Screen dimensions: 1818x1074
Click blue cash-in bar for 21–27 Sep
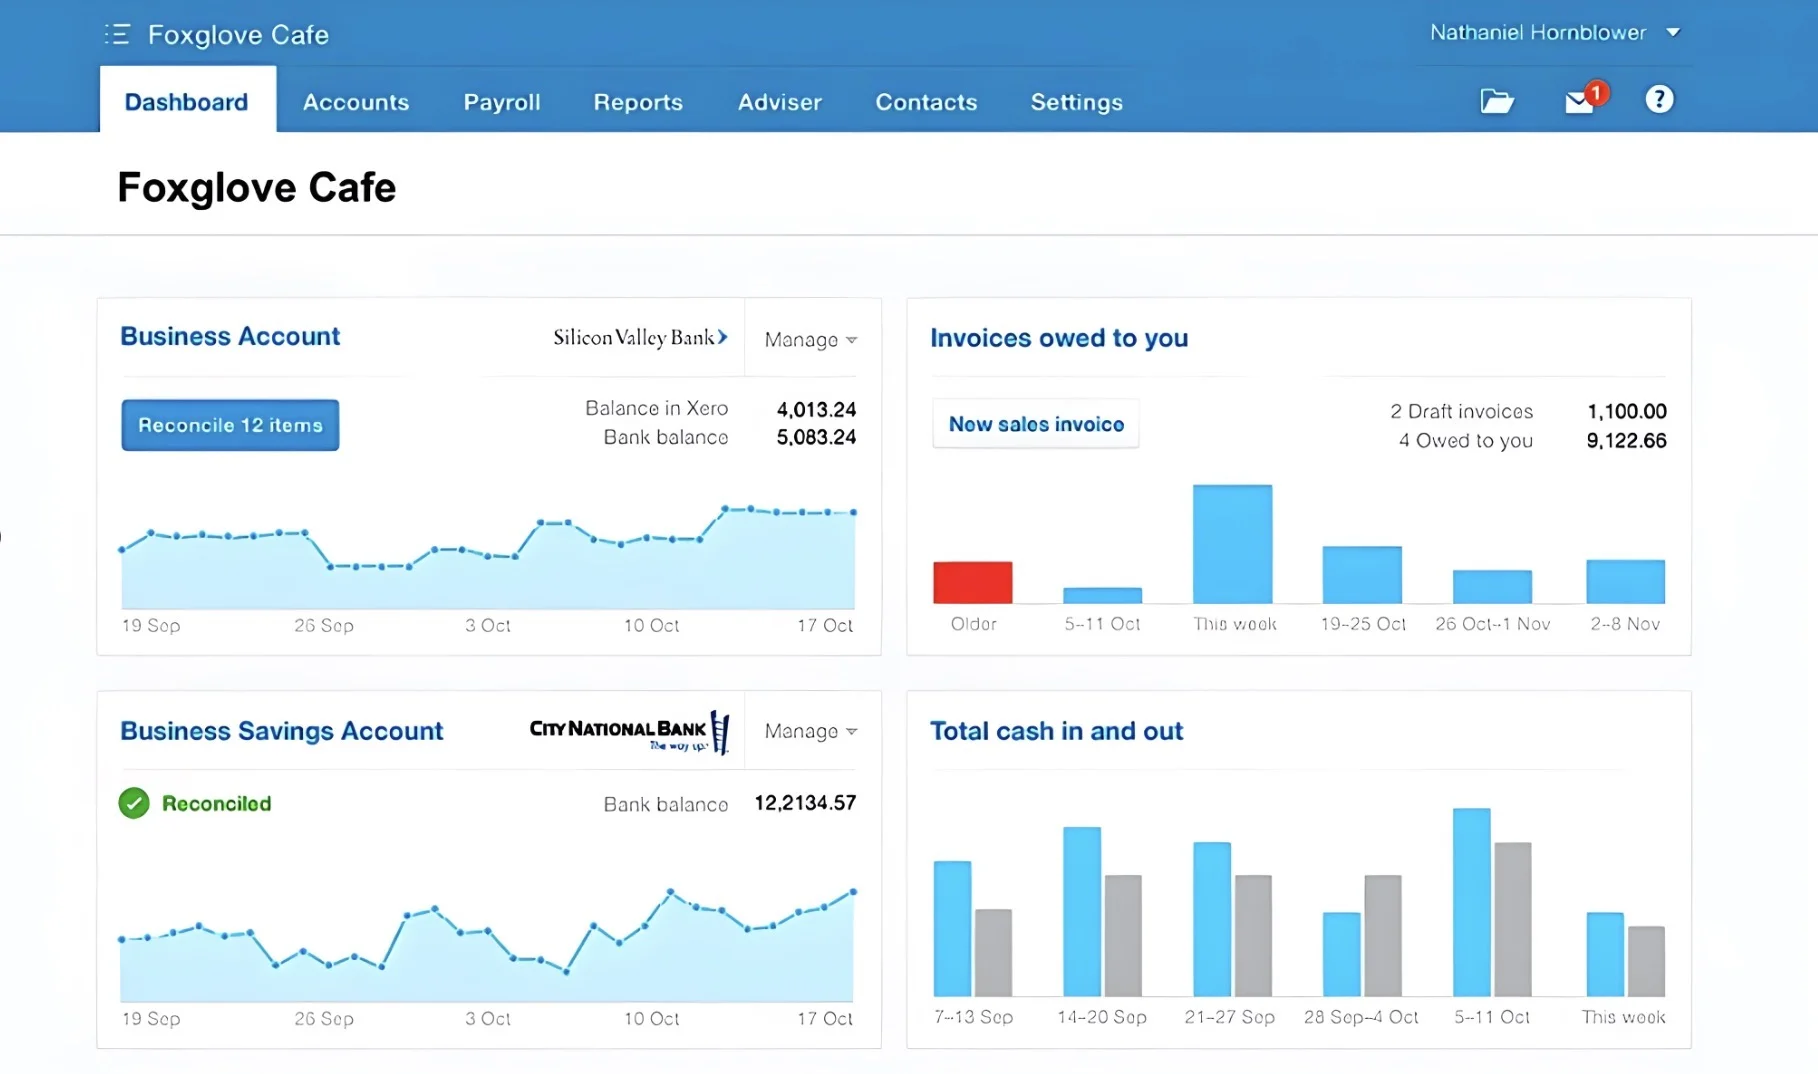pos(1212,919)
